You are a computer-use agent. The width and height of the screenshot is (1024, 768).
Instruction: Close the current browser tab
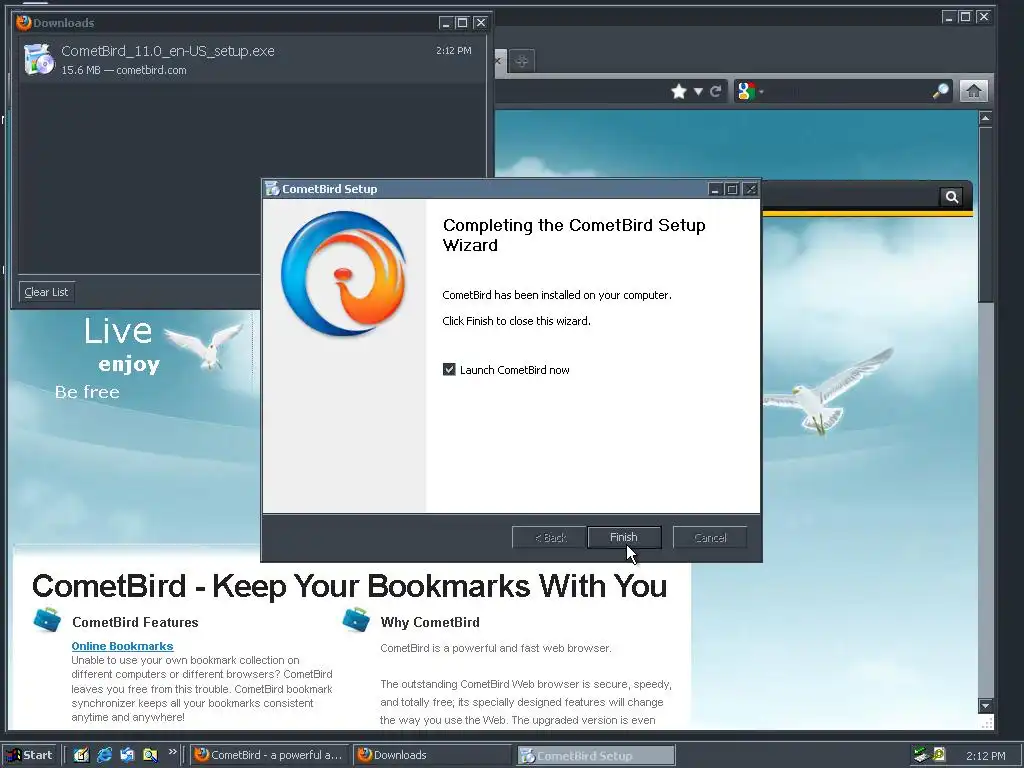498,61
